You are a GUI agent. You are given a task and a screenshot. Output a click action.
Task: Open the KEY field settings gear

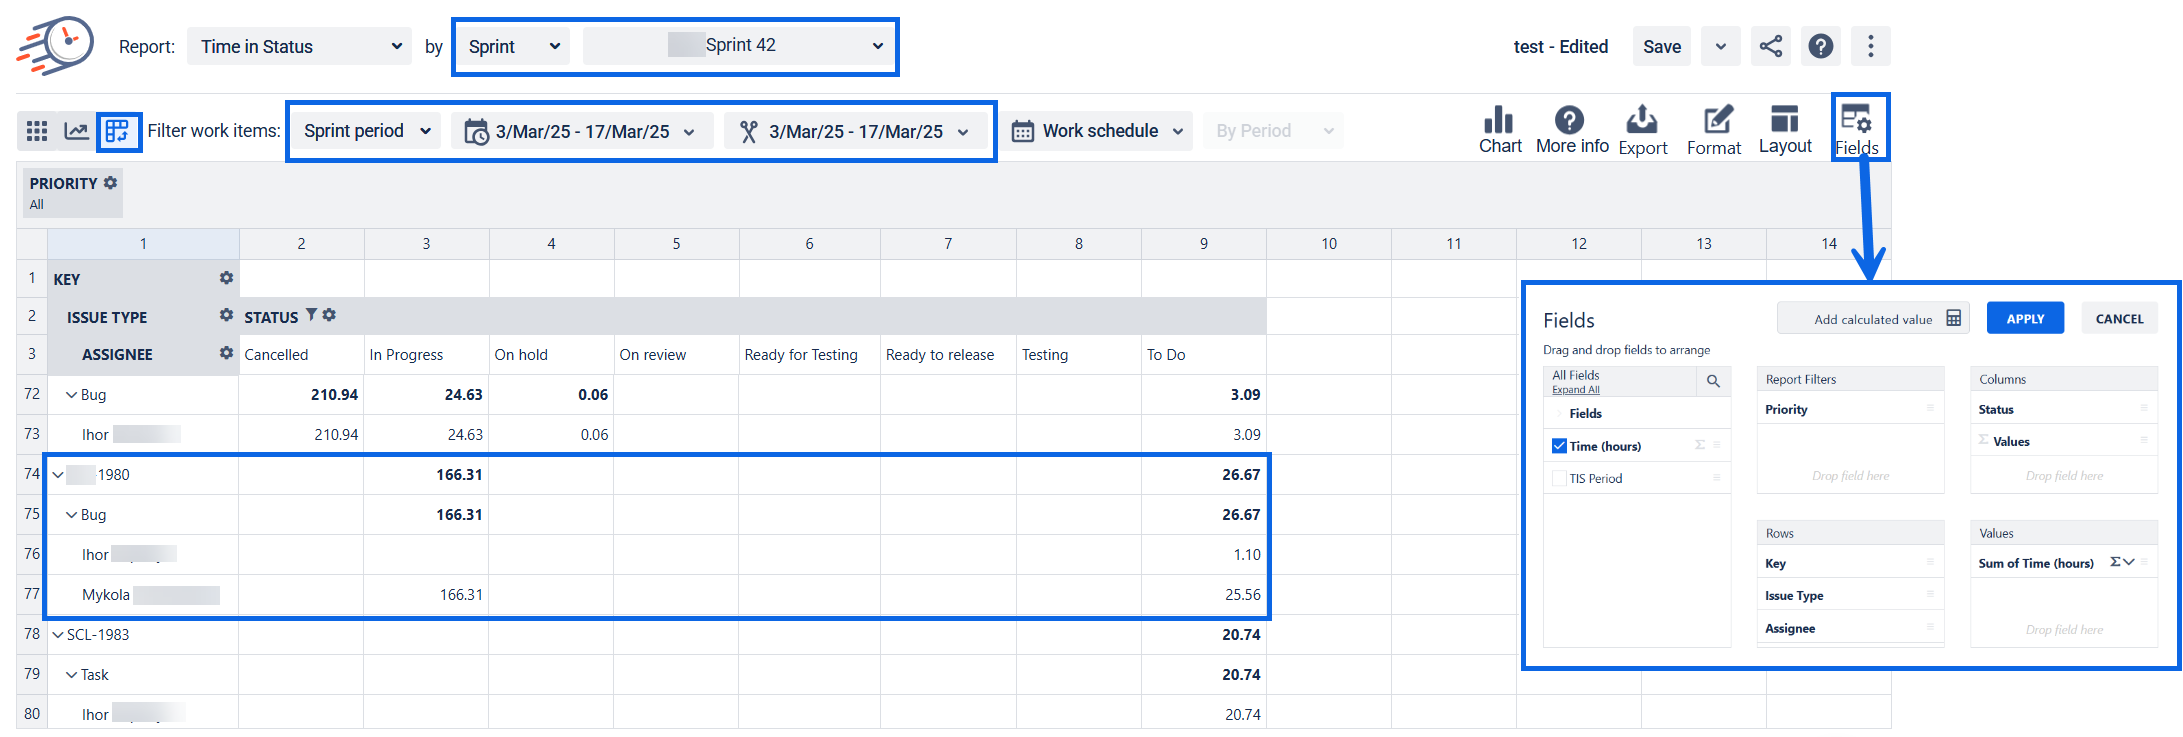pyautogui.click(x=226, y=278)
